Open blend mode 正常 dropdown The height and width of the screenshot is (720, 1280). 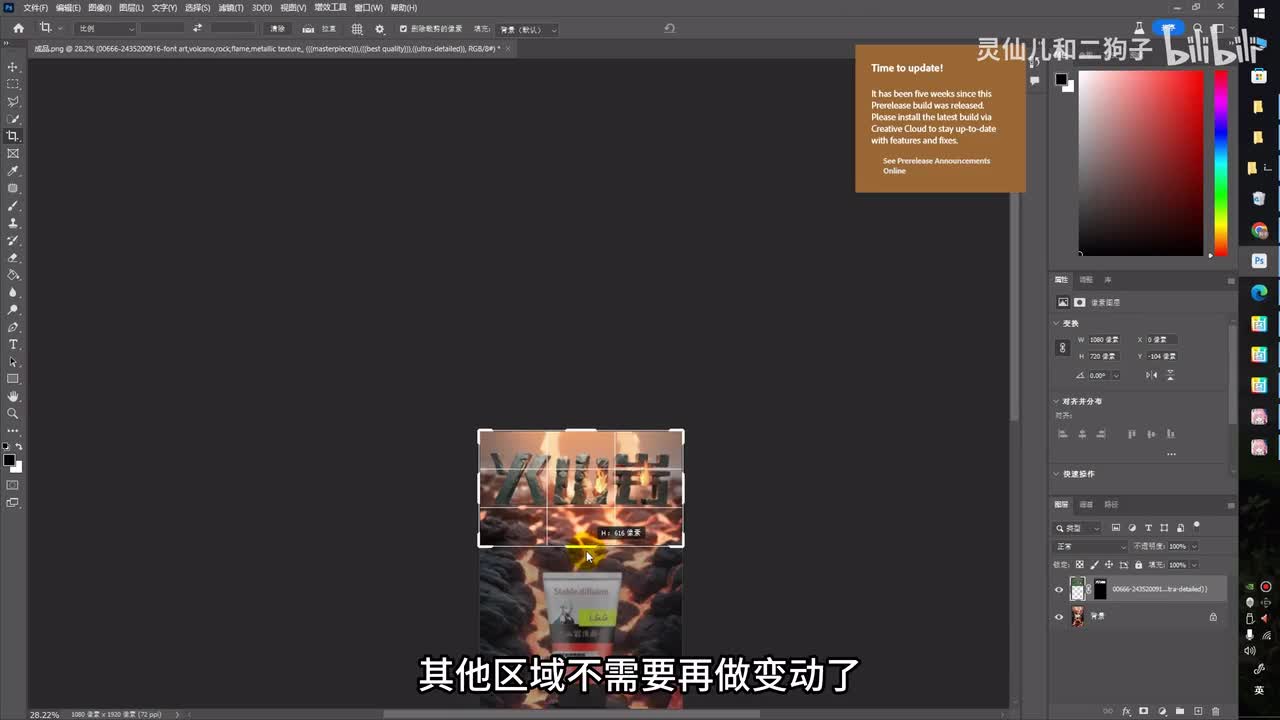pos(1091,547)
